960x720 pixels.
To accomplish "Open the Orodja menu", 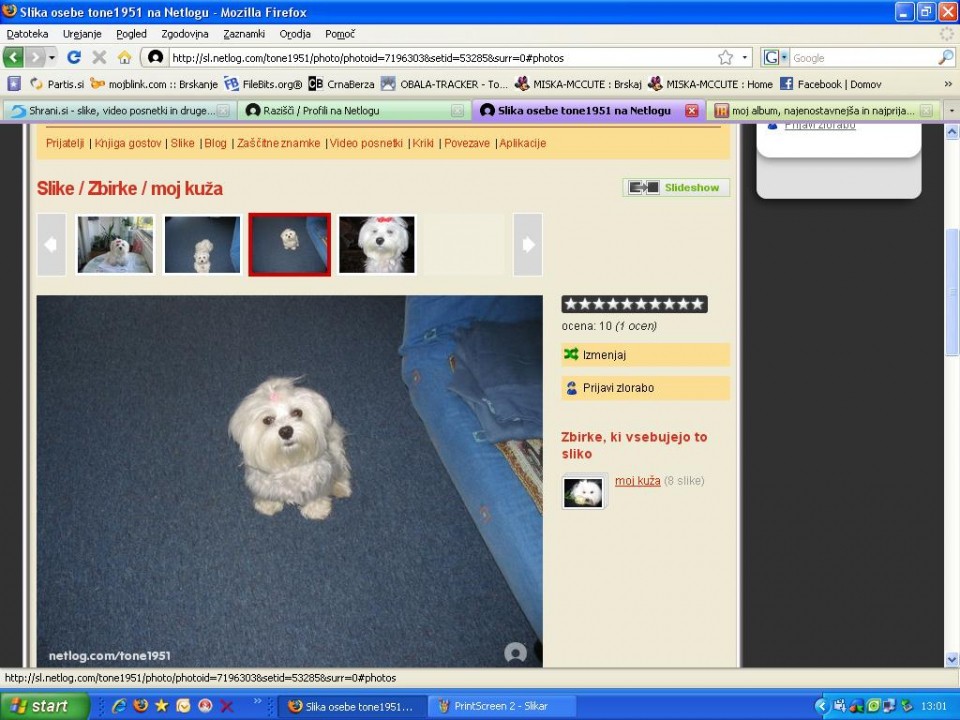I will point(295,34).
